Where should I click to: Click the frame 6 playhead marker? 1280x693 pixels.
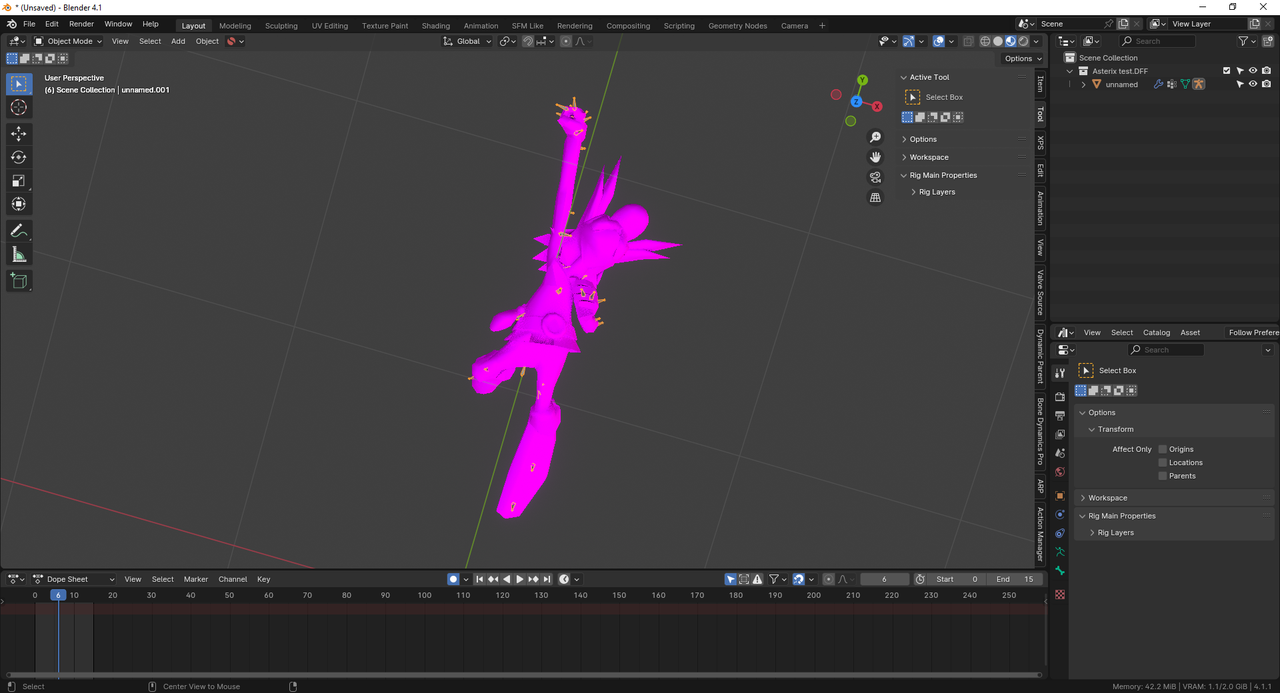pyautogui.click(x=58, y=595)
